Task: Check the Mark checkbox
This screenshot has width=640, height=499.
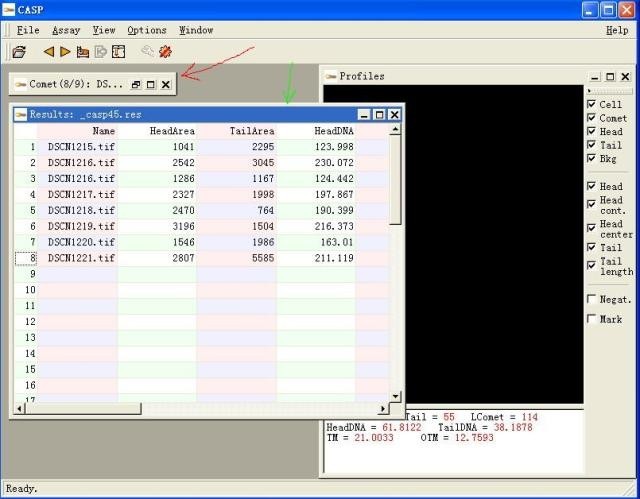Action: pos(592,319)
